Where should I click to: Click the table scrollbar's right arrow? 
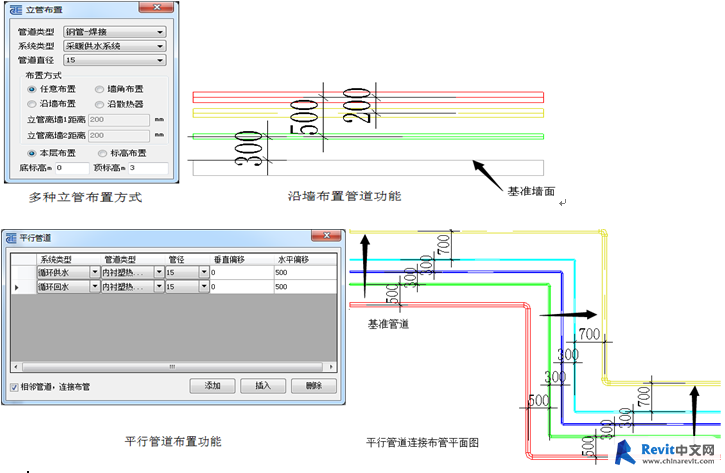(331, 367)
